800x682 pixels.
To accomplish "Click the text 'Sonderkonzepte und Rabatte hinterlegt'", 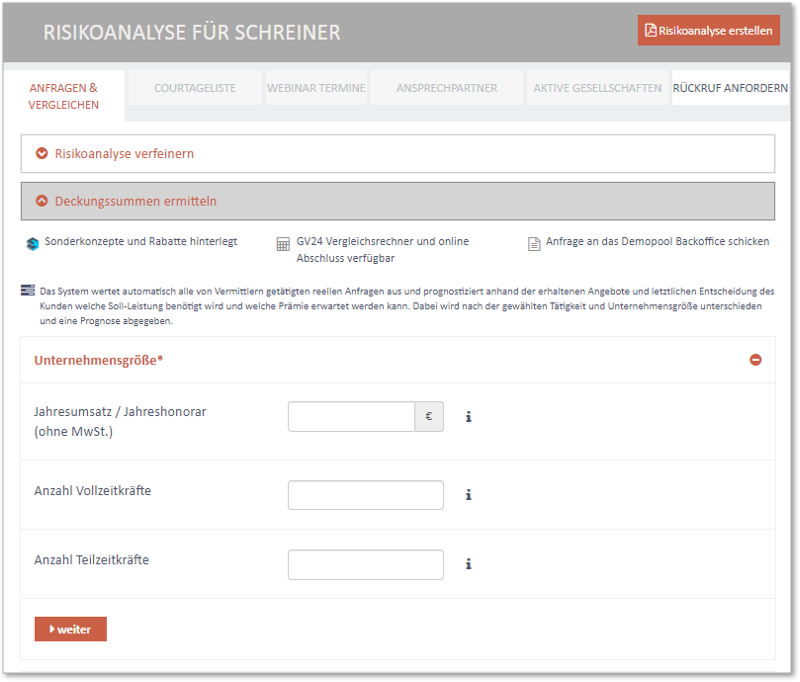I will point(141,241).
